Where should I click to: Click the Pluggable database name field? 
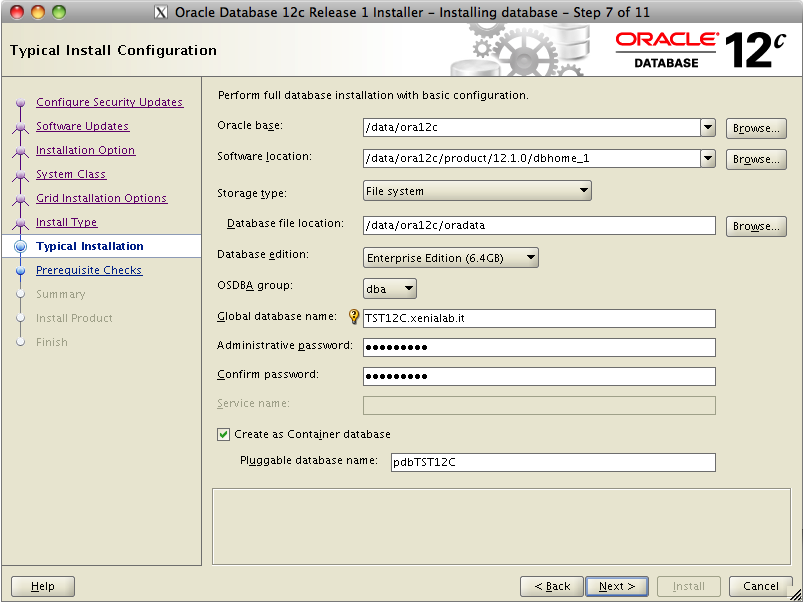553,462
